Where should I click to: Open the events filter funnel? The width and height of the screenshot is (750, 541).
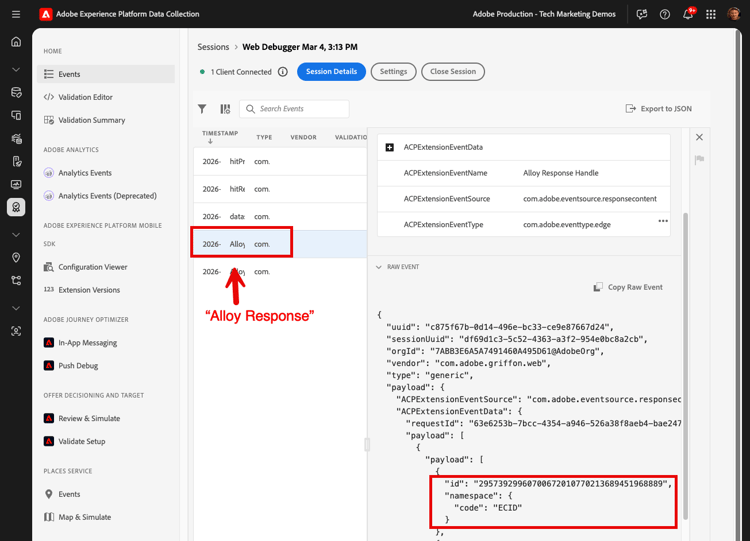click(x=202, y=109)
